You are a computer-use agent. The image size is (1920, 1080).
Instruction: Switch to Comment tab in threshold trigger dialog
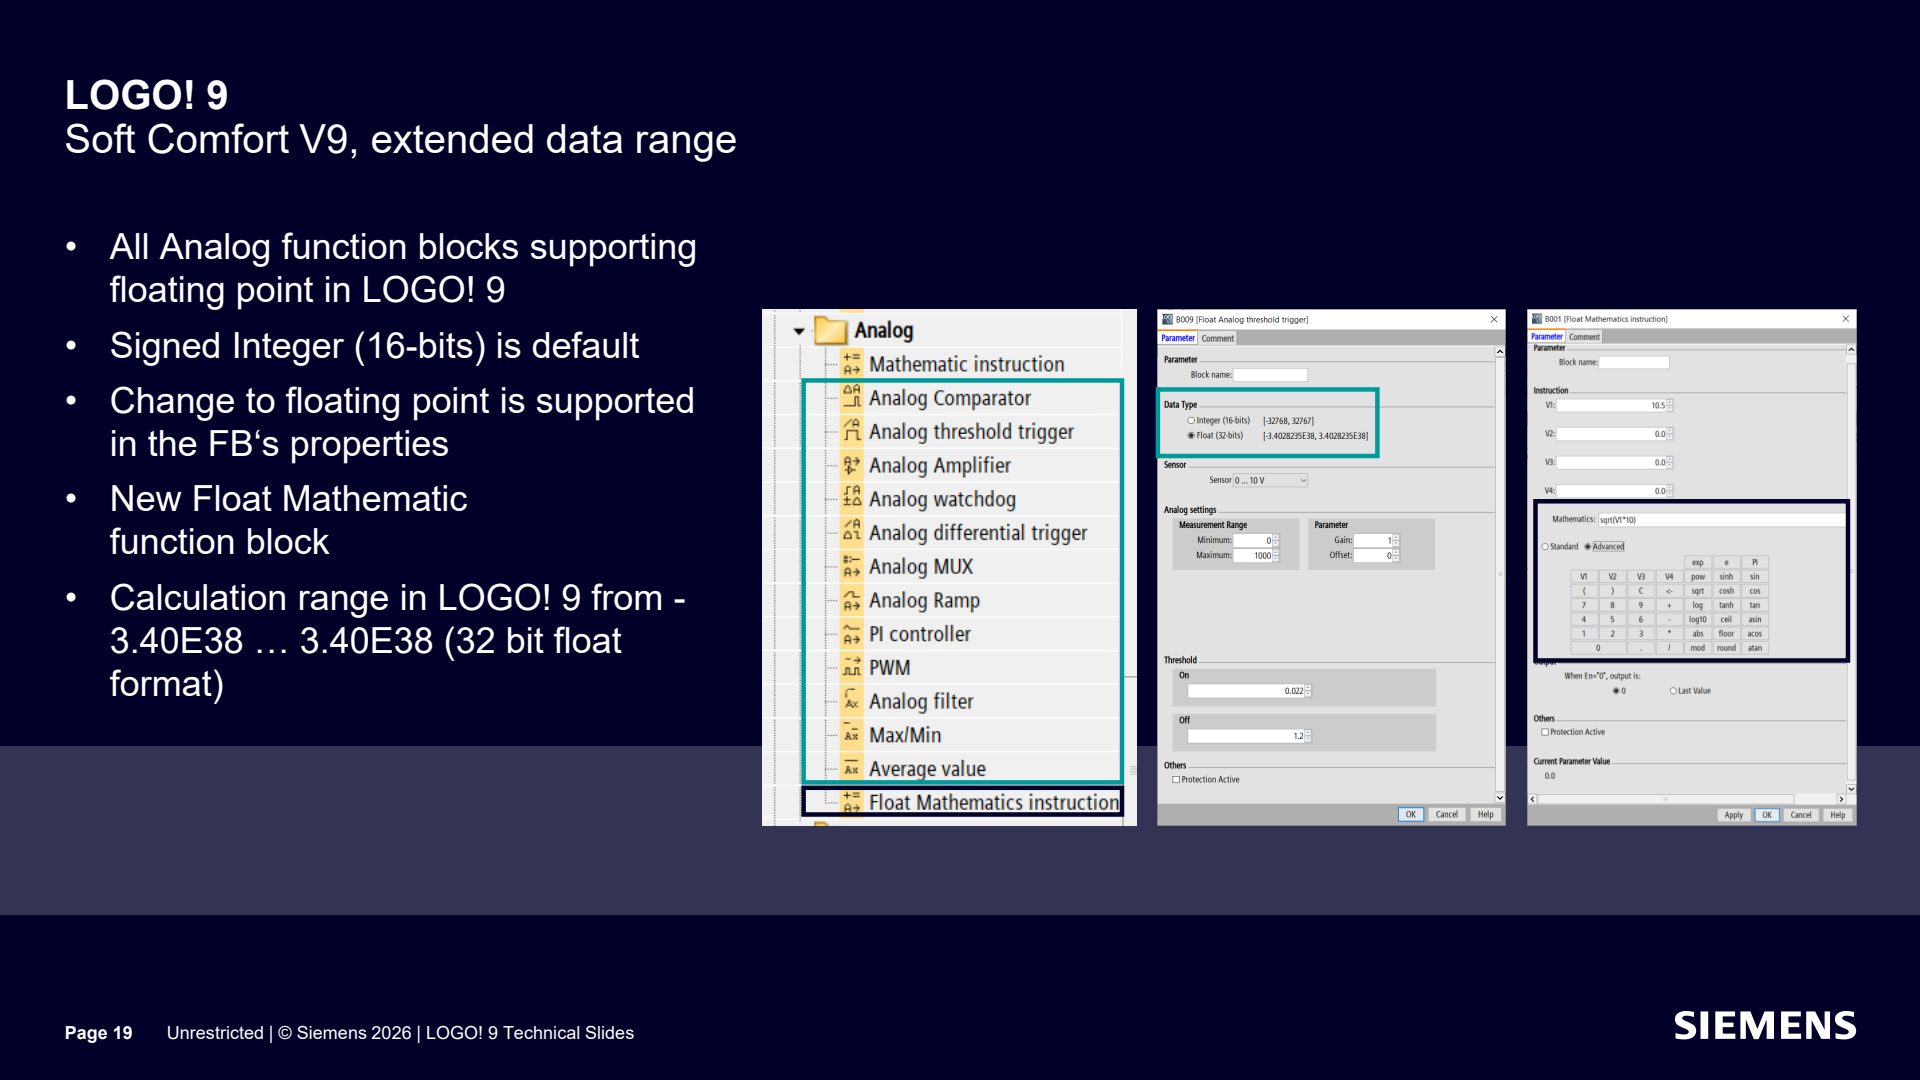point(1217,339)
